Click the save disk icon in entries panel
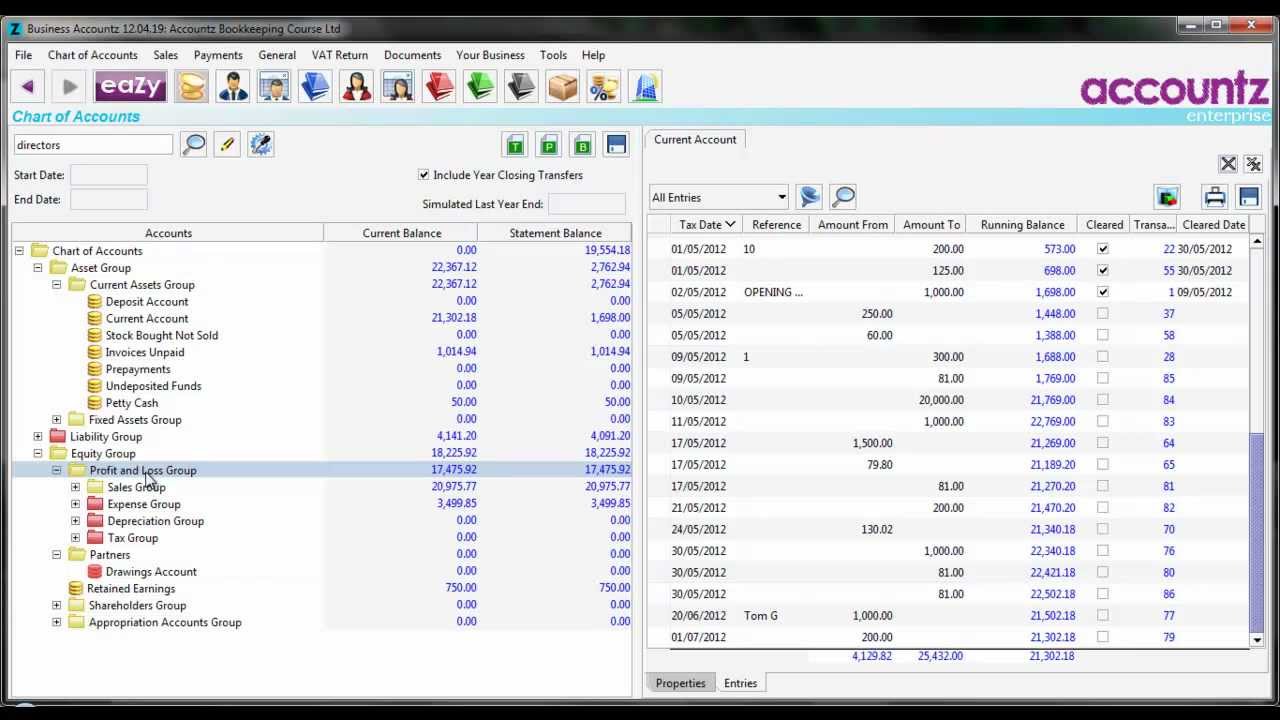The width and height of the screenshot is (1280, 720). pyautogui.click(x=1248, y=197)
